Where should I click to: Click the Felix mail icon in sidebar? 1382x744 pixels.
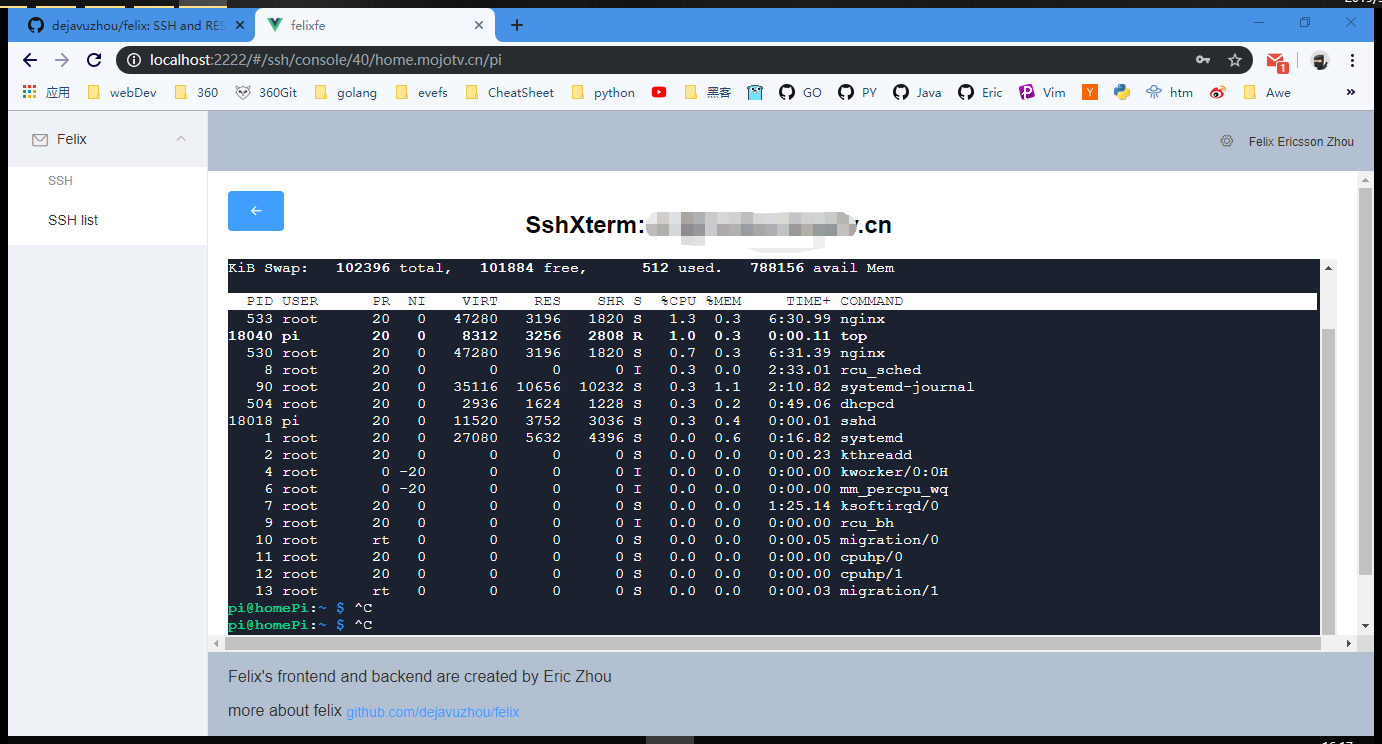40,140
